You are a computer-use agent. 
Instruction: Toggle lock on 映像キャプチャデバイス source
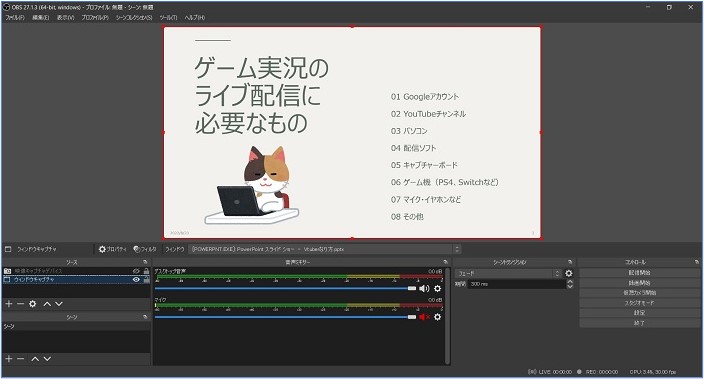(146, 271)
